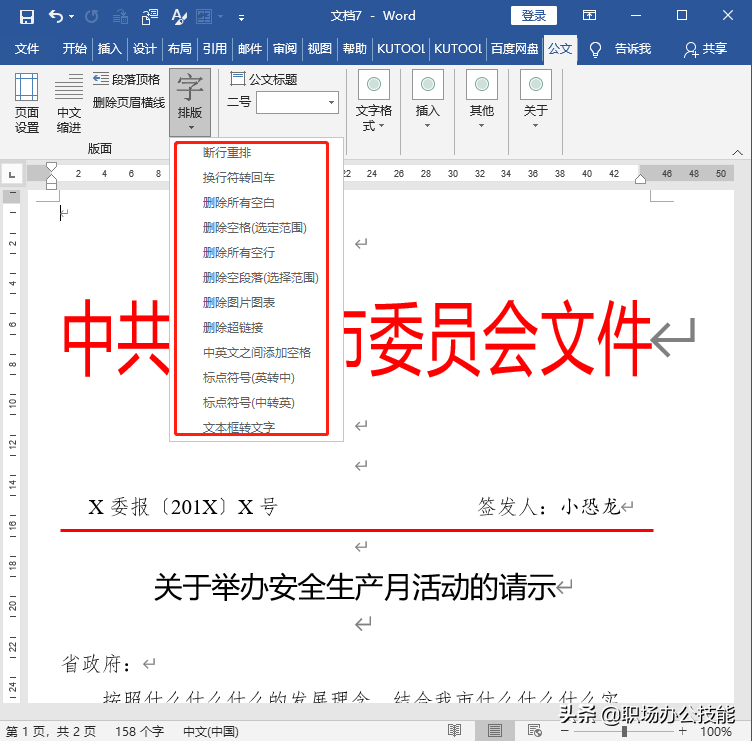
Task: Click the 中文(中国) language indicator
Action: [211, 731]
